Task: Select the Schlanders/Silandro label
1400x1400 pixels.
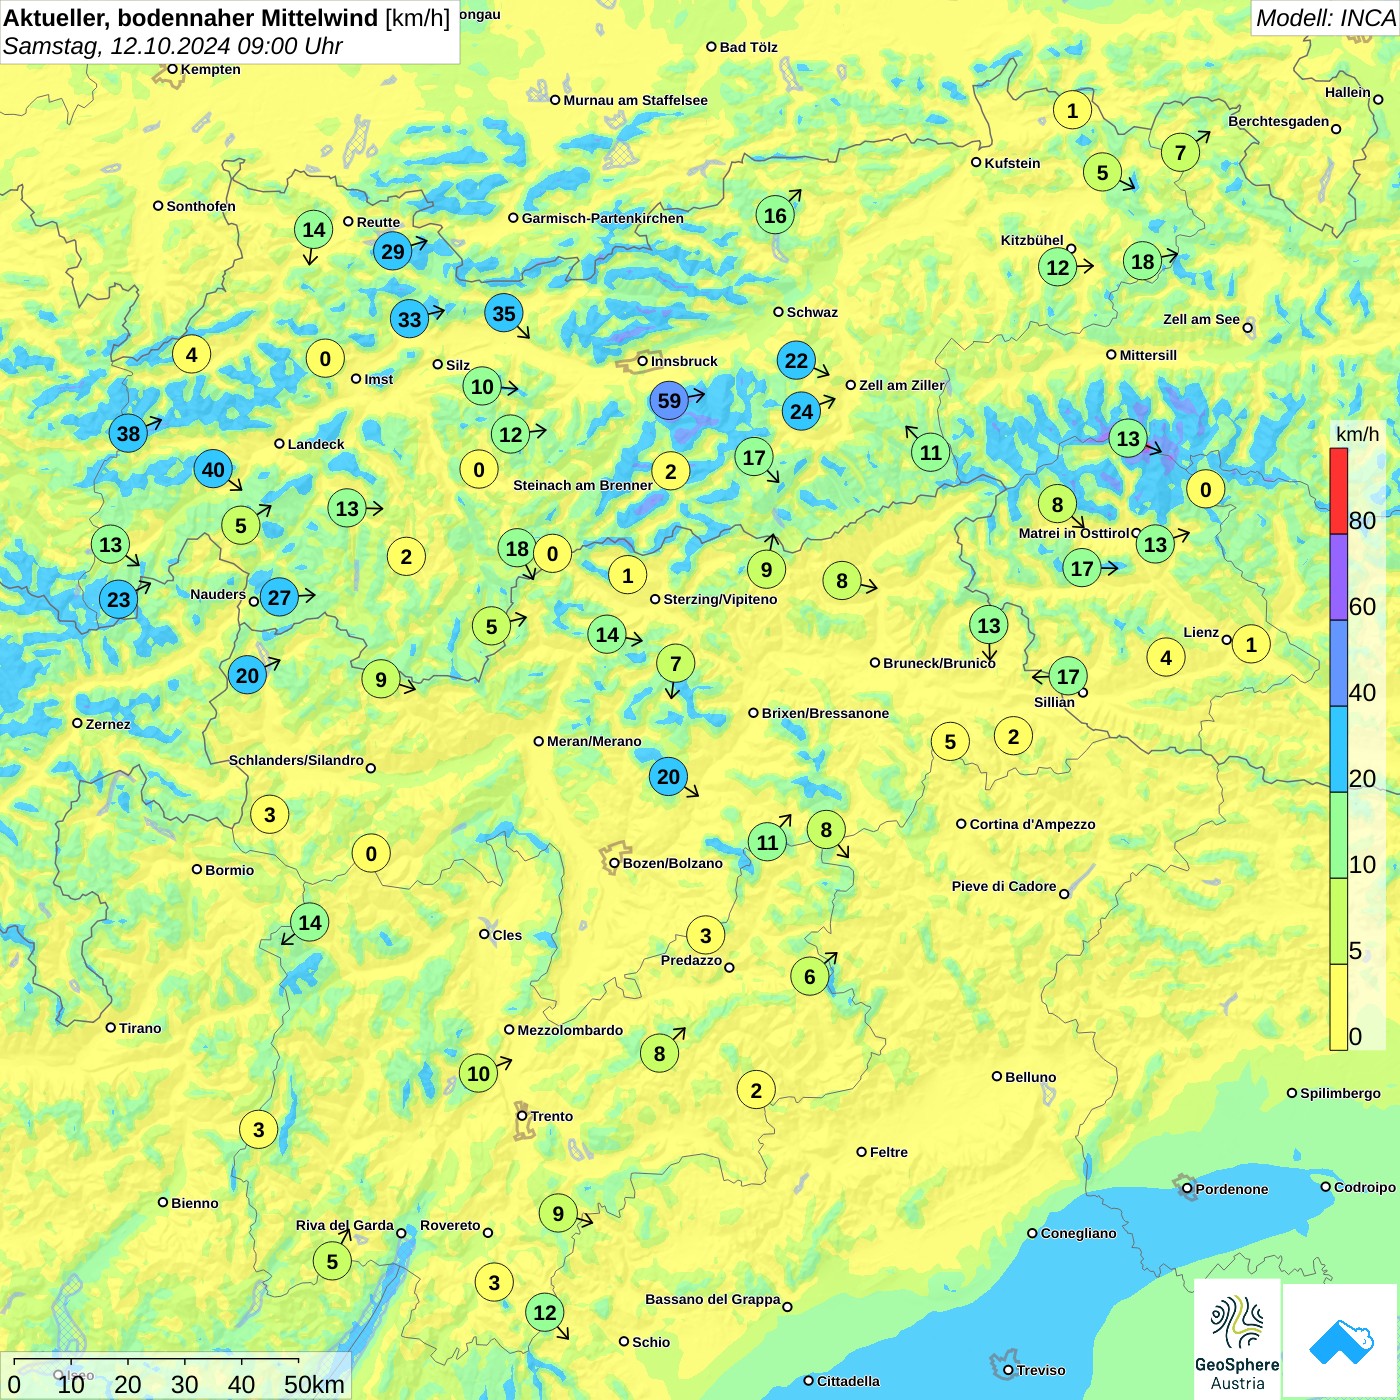Action: tap(296, 760)
